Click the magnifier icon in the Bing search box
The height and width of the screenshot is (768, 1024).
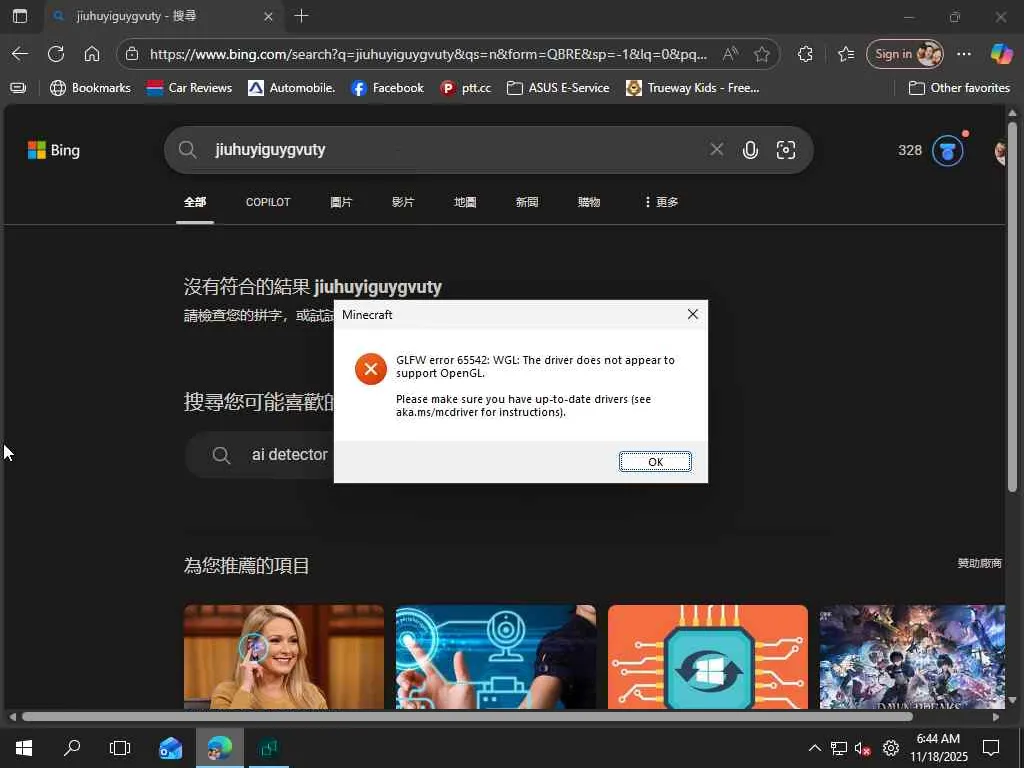pos(187,150)
